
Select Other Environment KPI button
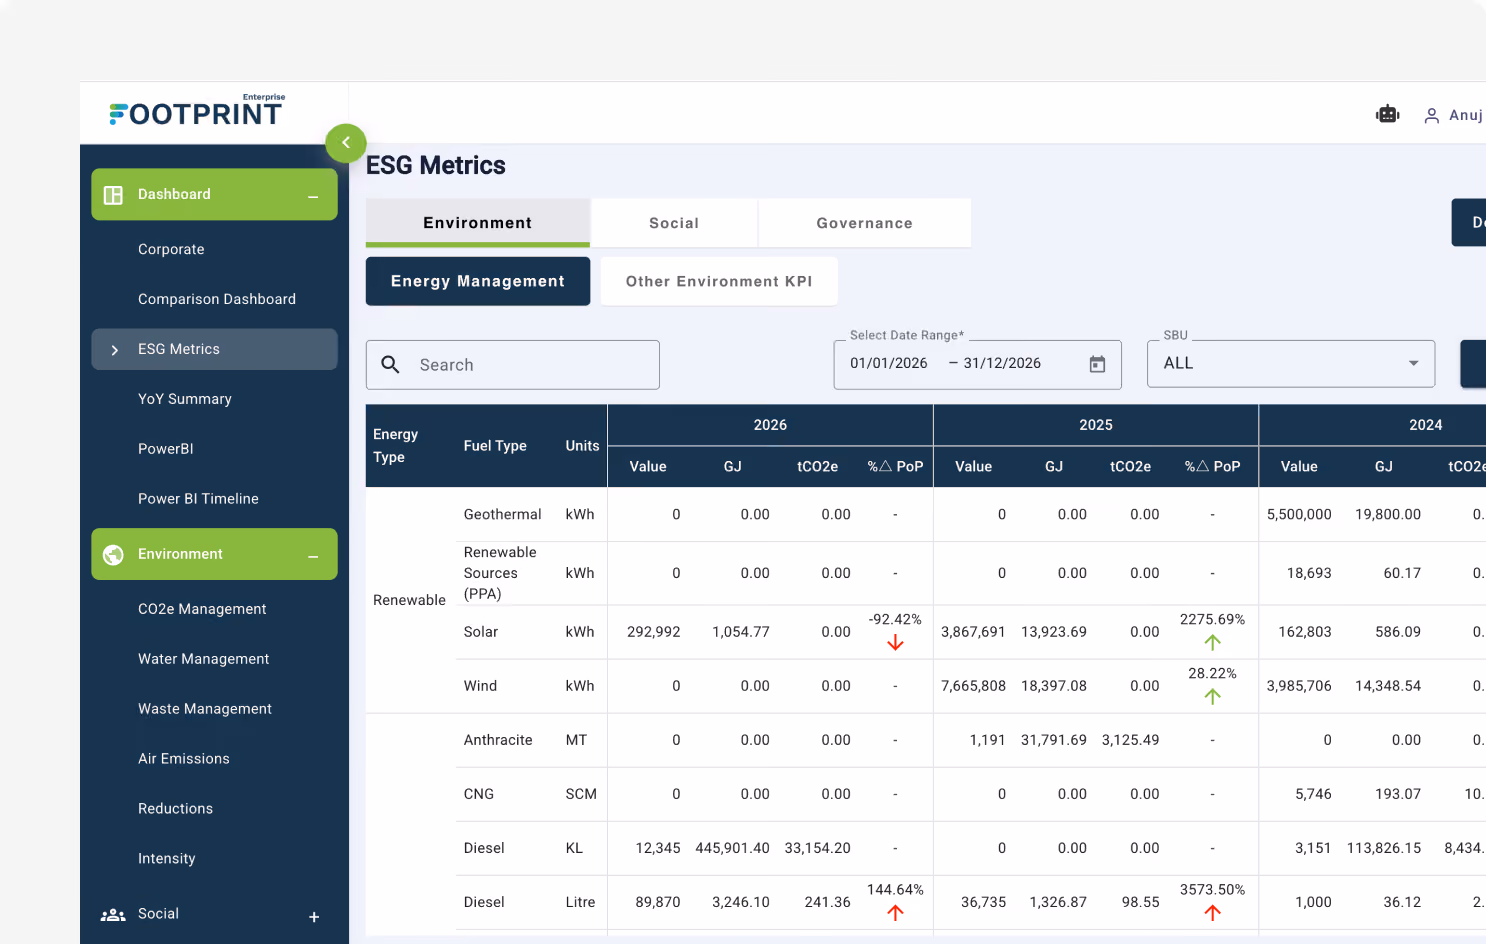click(x=719, y=281)
